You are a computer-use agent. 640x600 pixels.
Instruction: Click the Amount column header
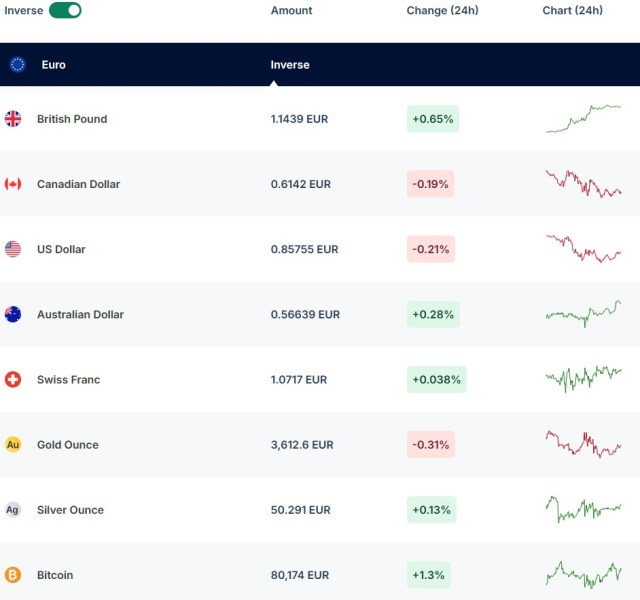291,11
